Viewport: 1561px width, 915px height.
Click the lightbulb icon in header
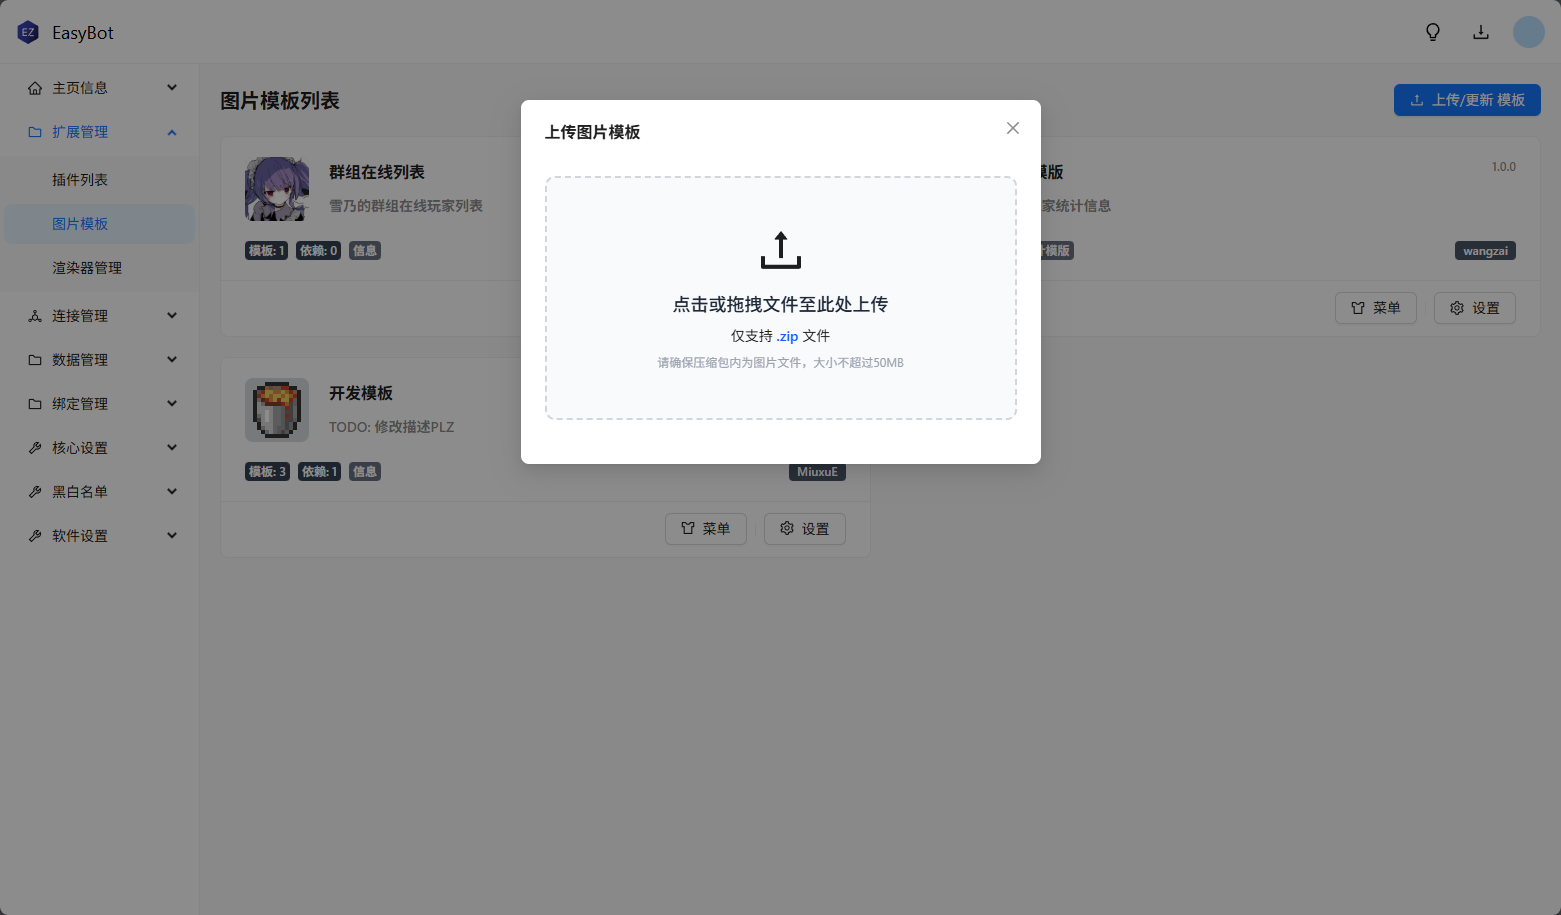[x=1432, y=32]
